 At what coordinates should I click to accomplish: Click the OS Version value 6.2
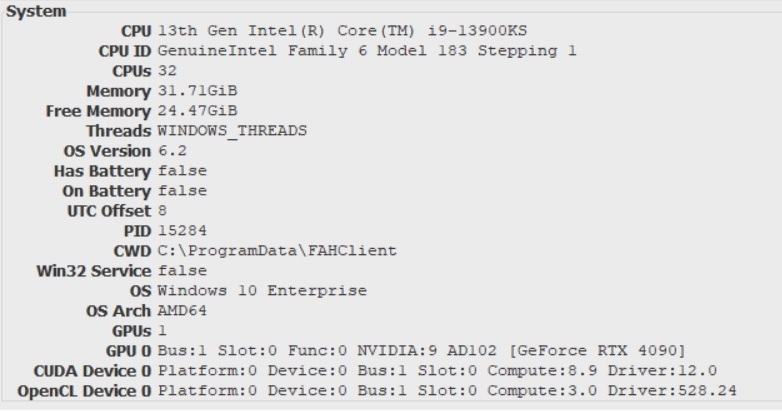pyautogui.click(x=172, y=151)
